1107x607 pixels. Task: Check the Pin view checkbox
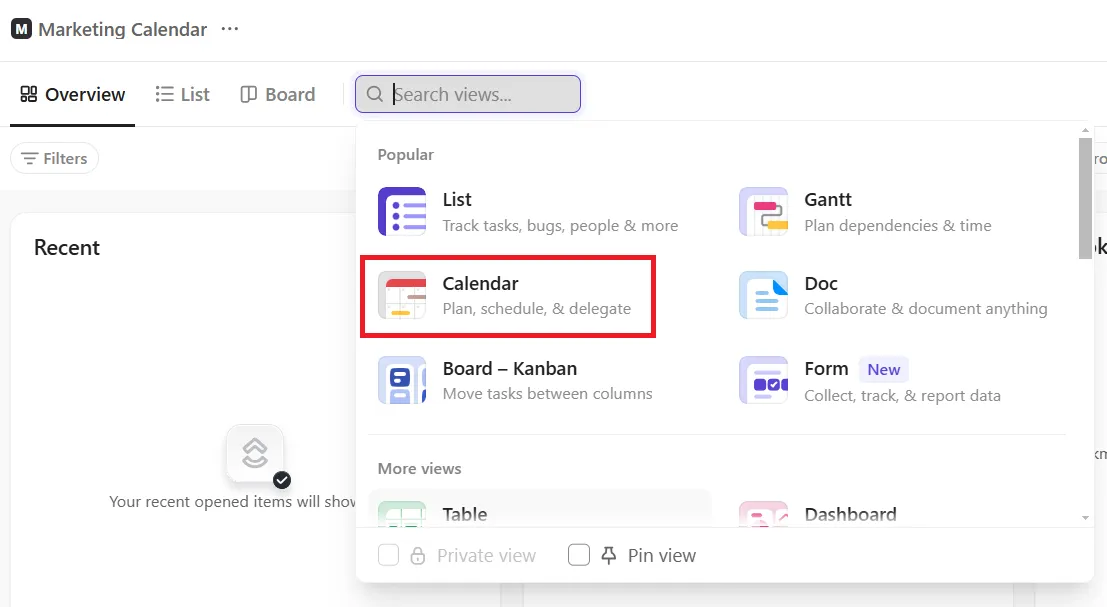[x=579, y=555]
